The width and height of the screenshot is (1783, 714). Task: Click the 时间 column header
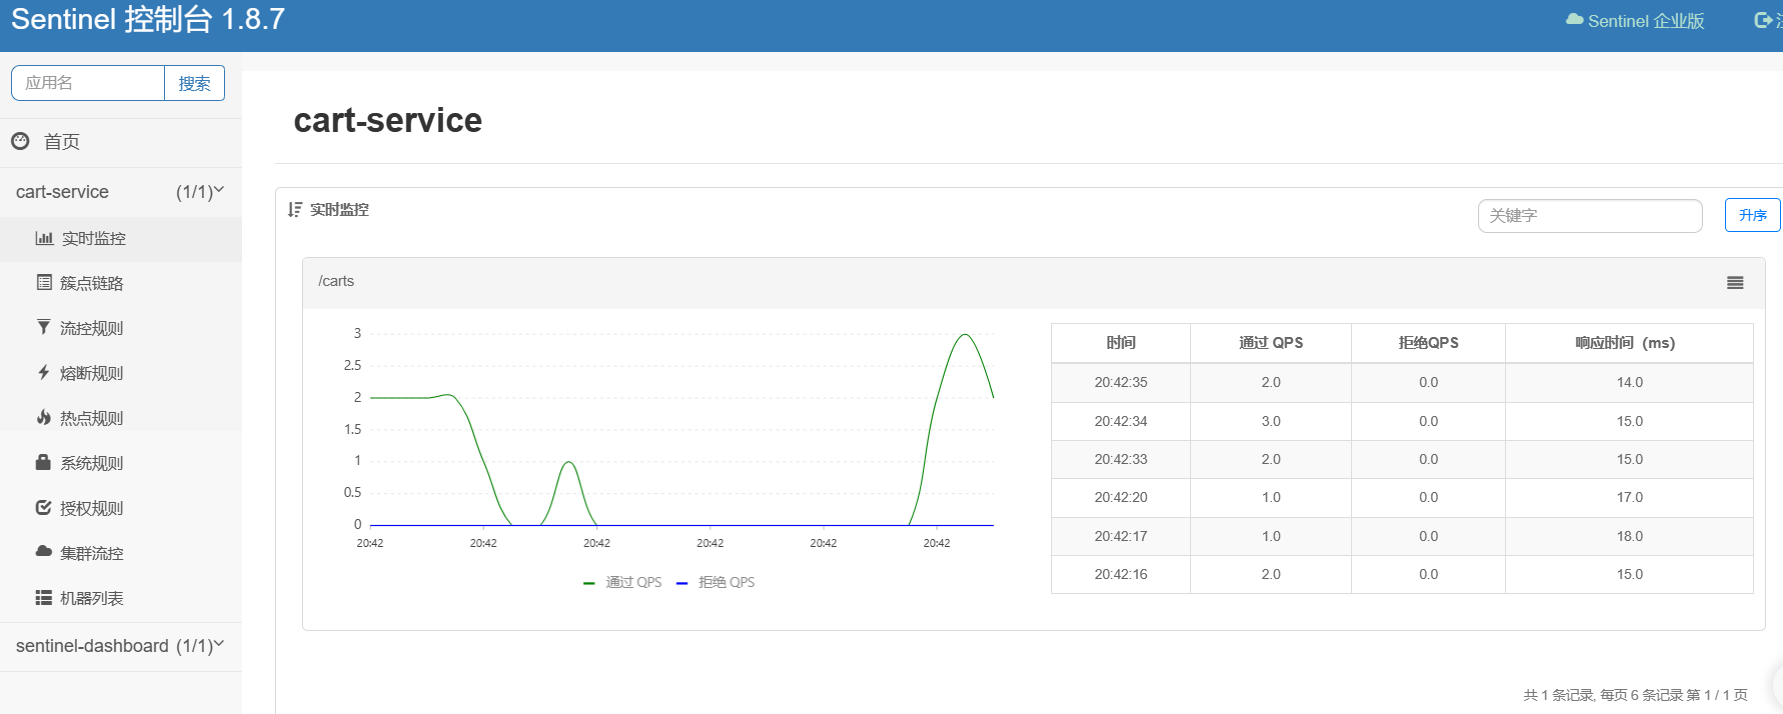(x=1121, y=343)
